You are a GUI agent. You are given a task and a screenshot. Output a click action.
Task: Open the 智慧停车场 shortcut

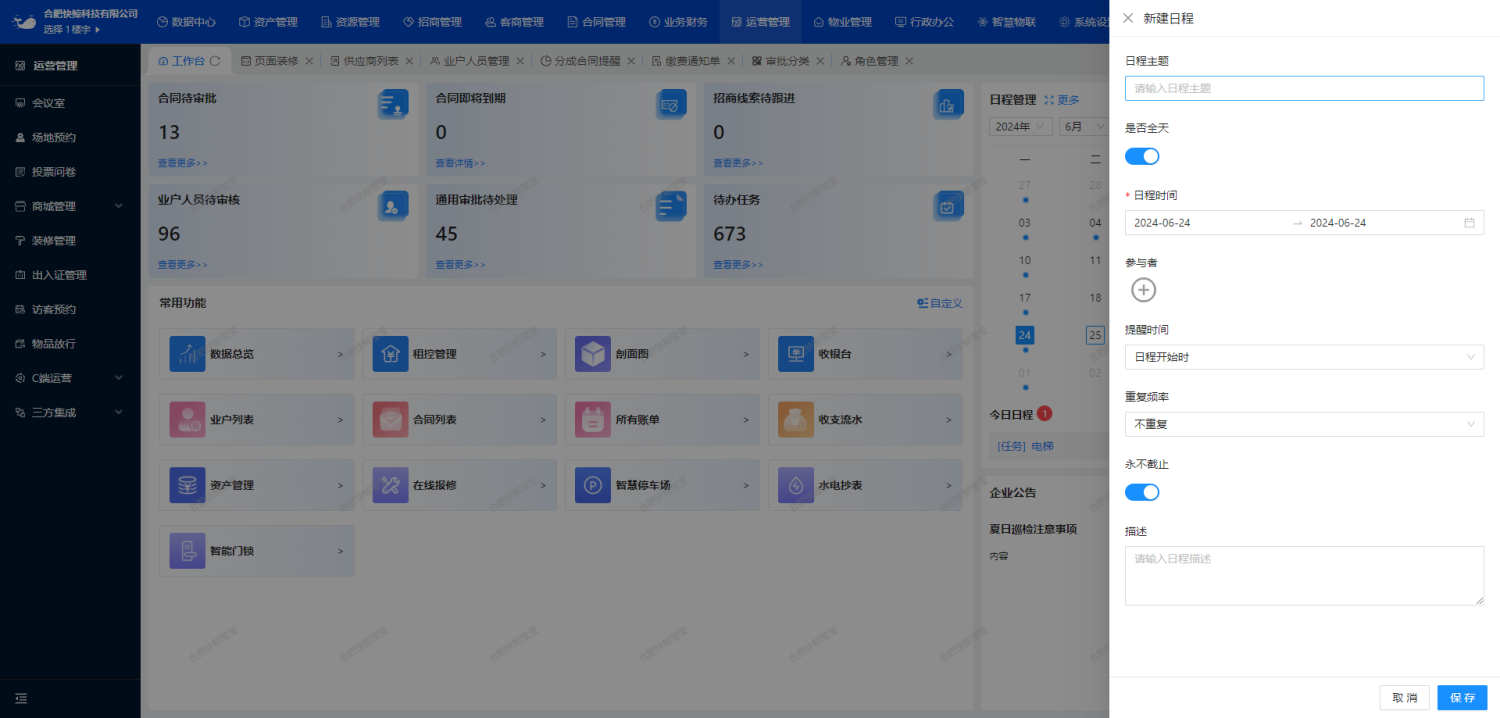663,485
